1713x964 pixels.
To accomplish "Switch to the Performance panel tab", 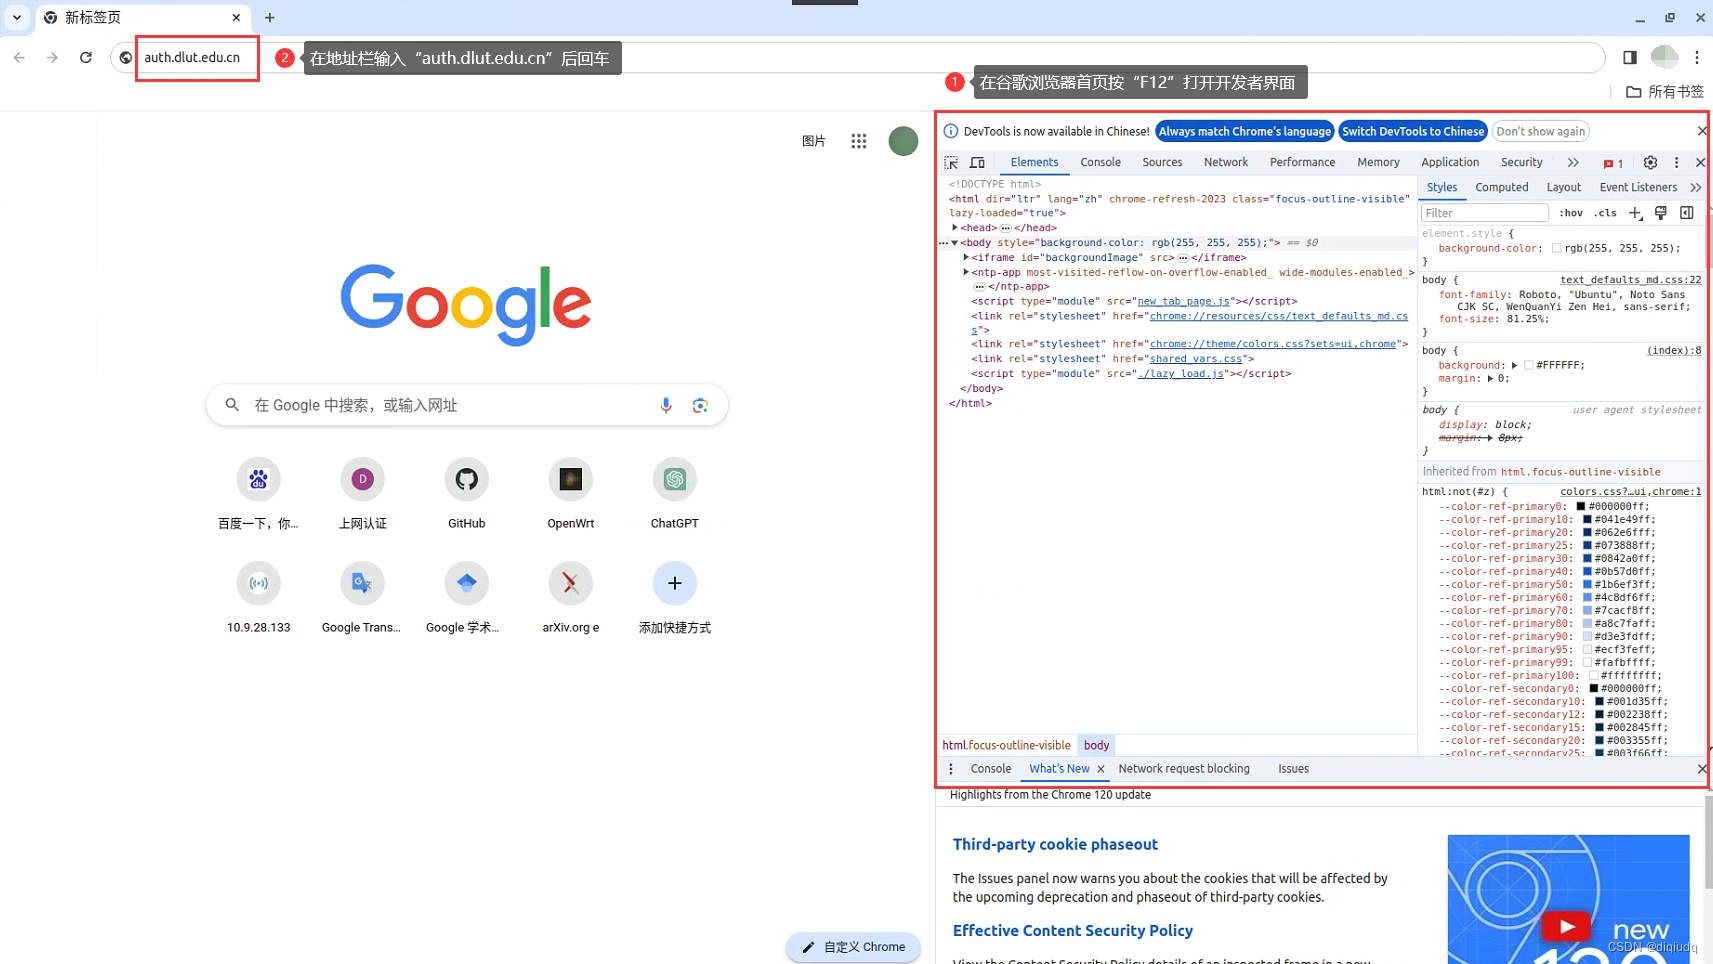I will pyautogui.click(x=1302, y=163).
